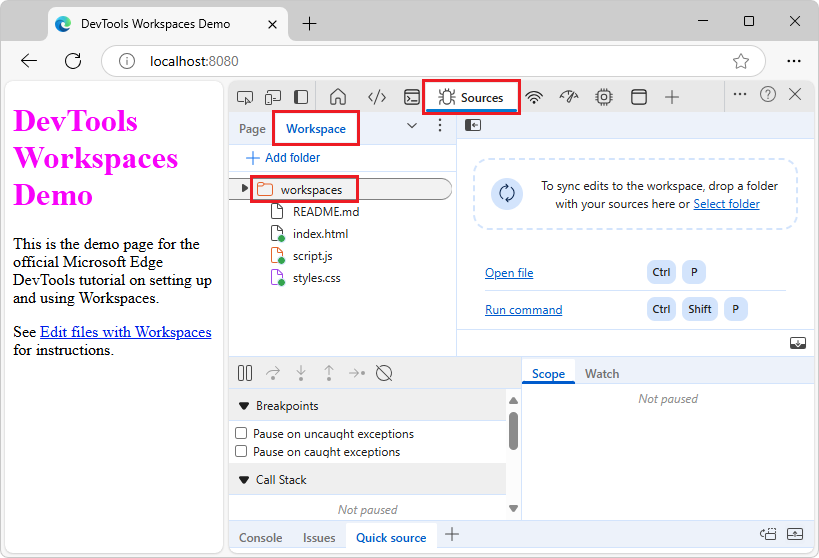
Task: Switch to the Watch tab
Action: tap(602, 374)
